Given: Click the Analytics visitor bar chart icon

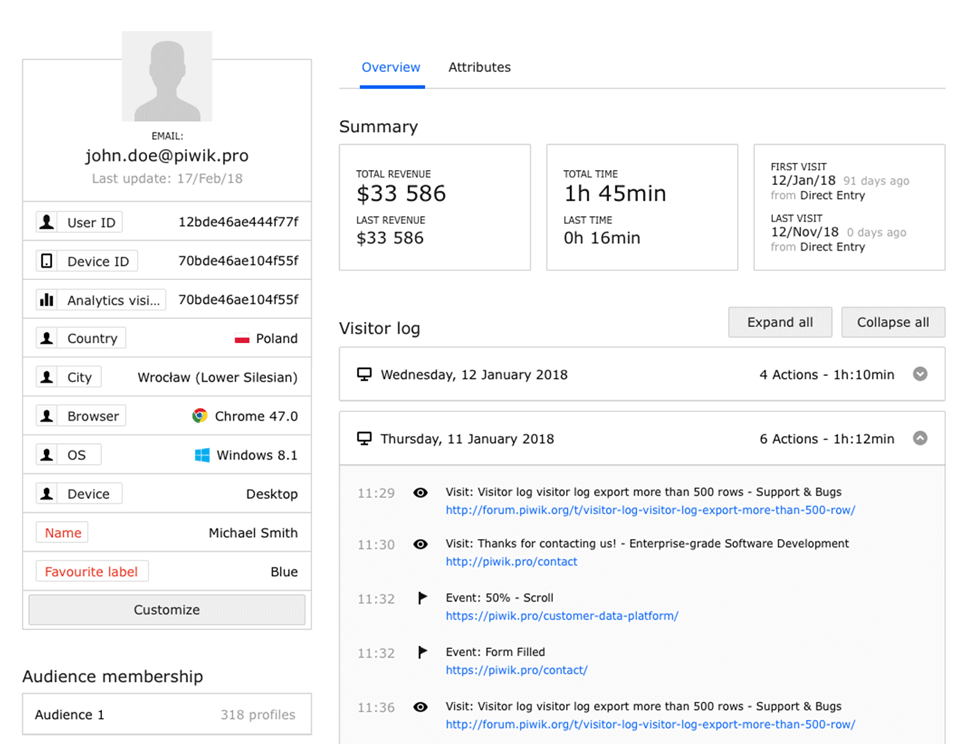Looking at the screenshot, I should pos(46,300).
